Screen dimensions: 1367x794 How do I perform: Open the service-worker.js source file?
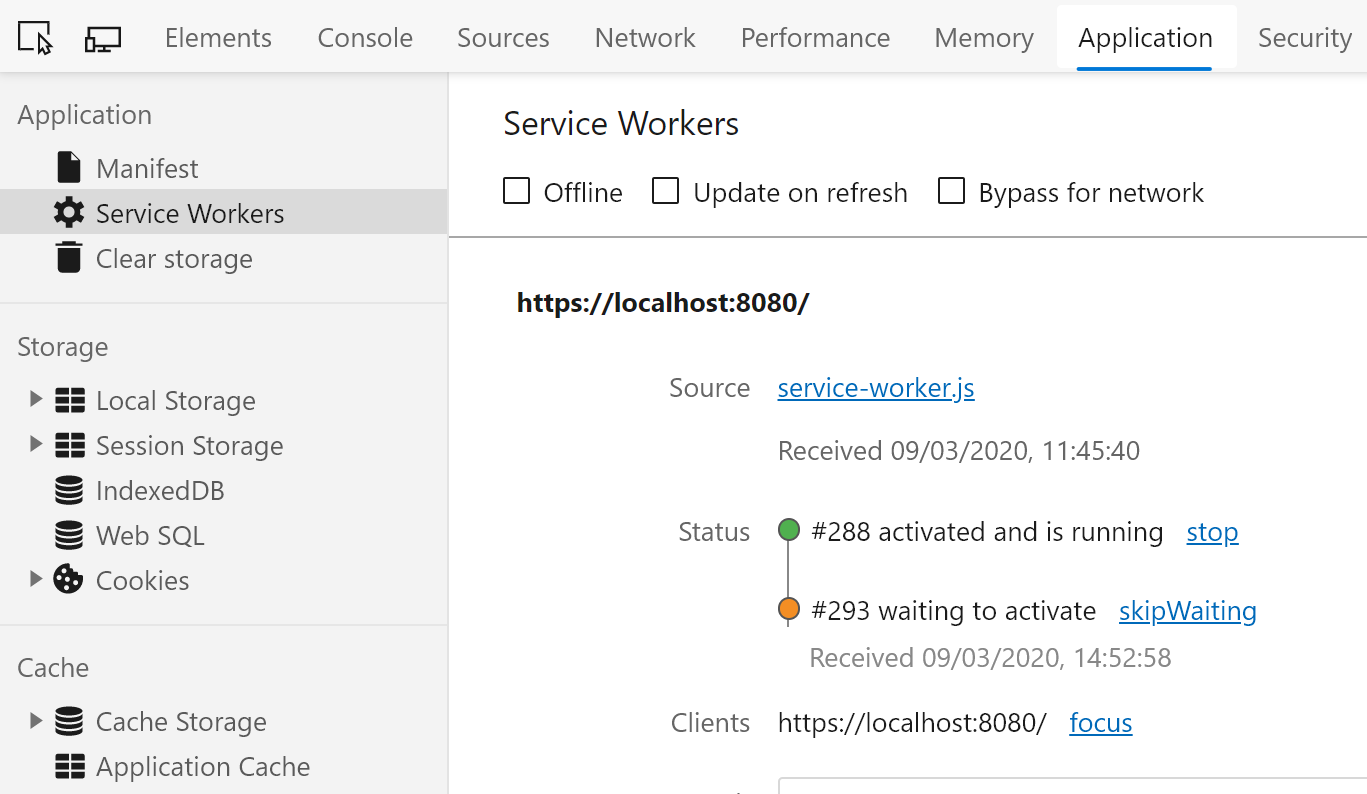875,388
